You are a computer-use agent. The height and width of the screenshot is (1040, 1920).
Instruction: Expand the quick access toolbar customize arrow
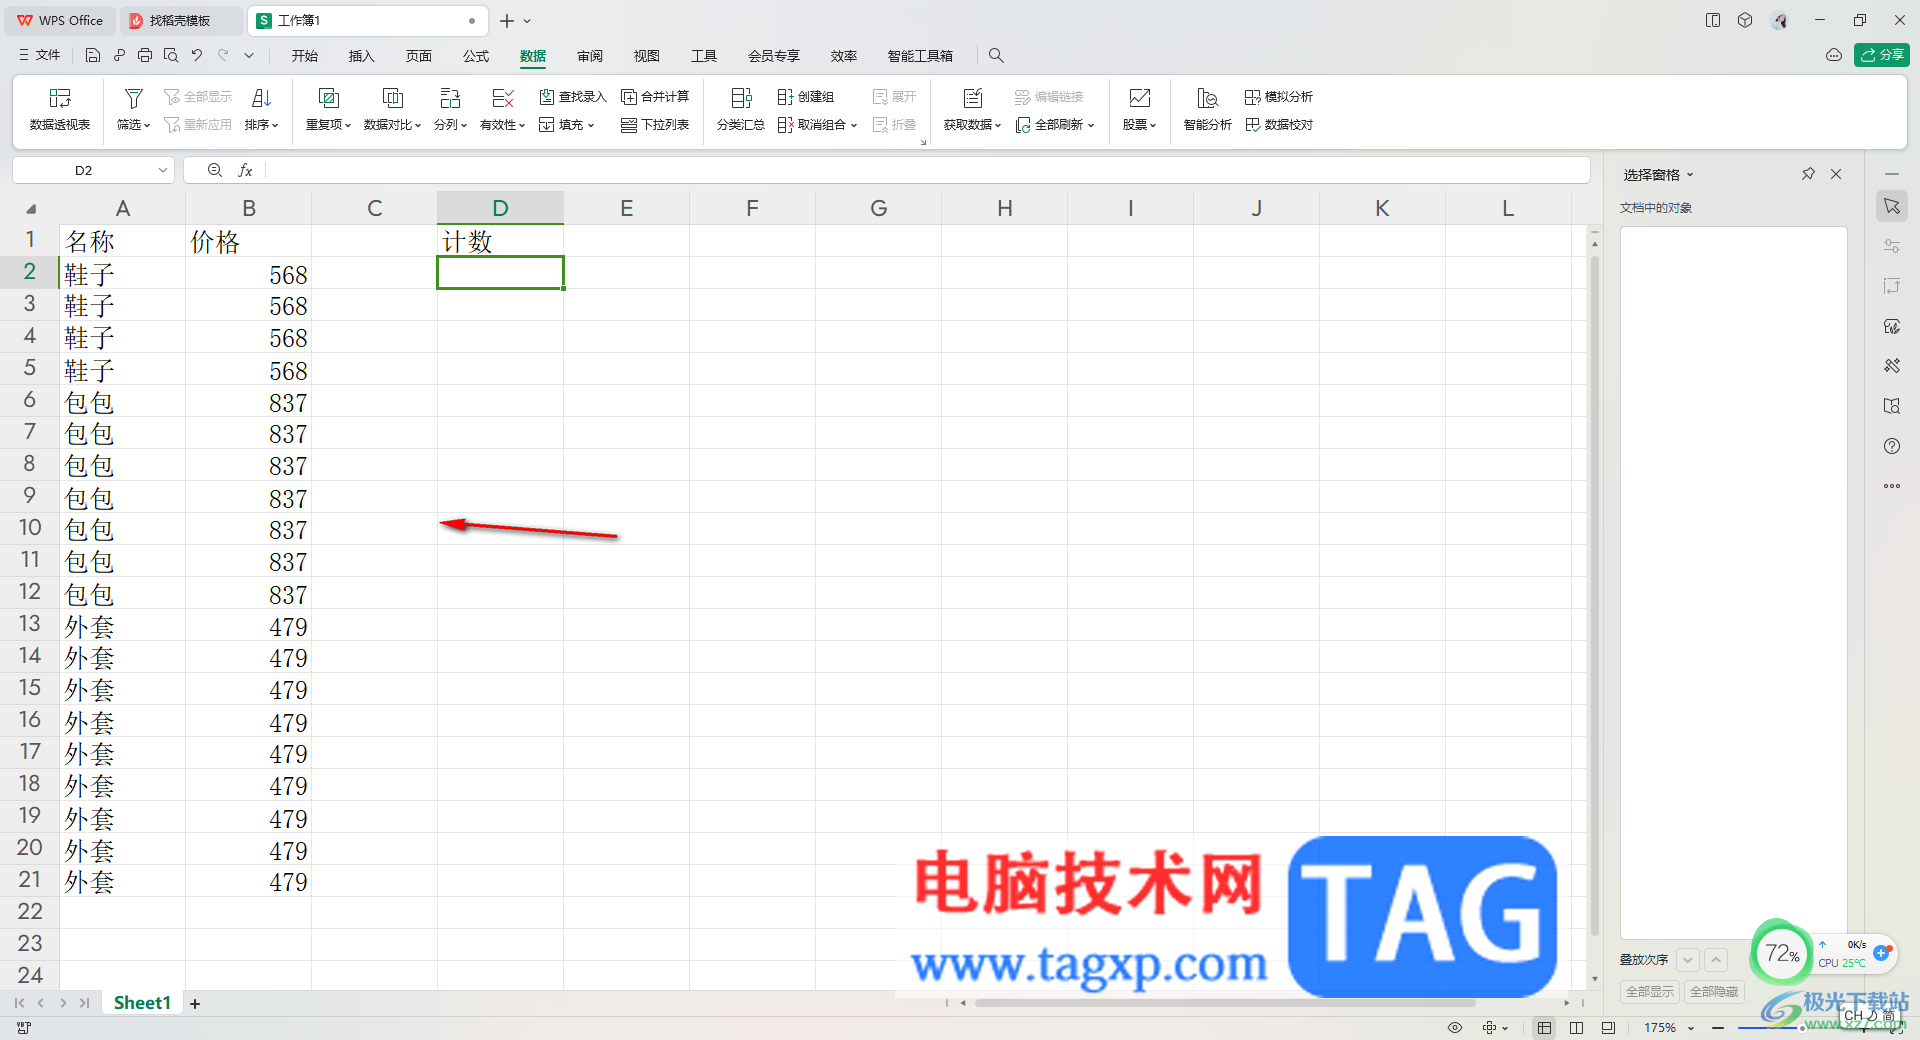pyautogui.click(x=249, y=56)
